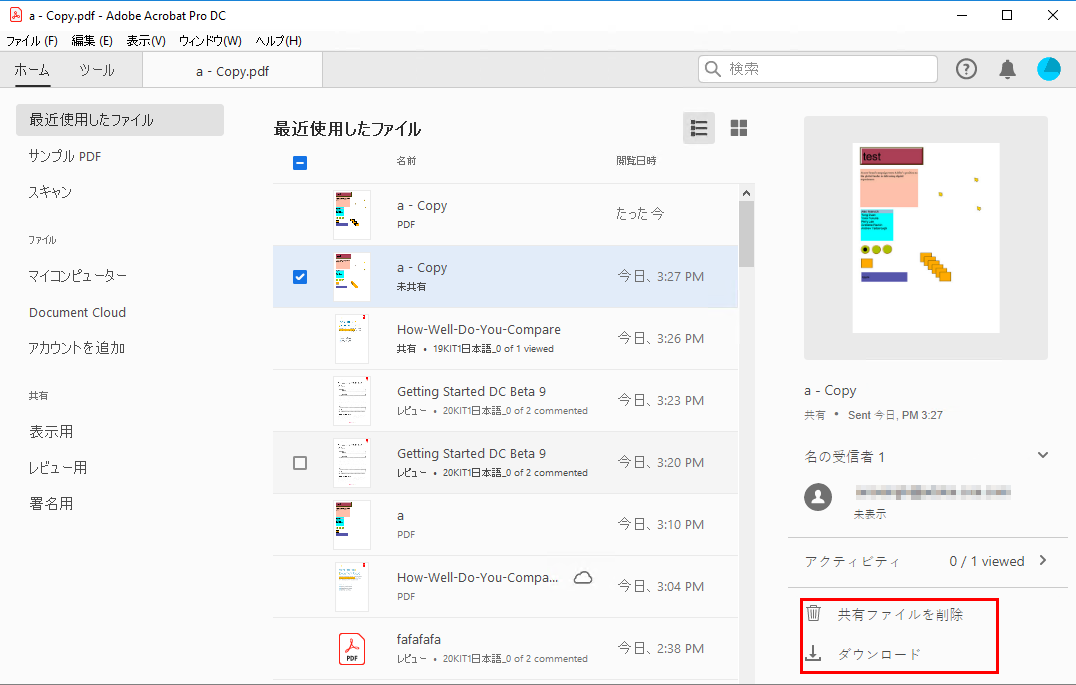Switch to the ツール tab
Screen dimensions: 1076x685
point(96,70)
